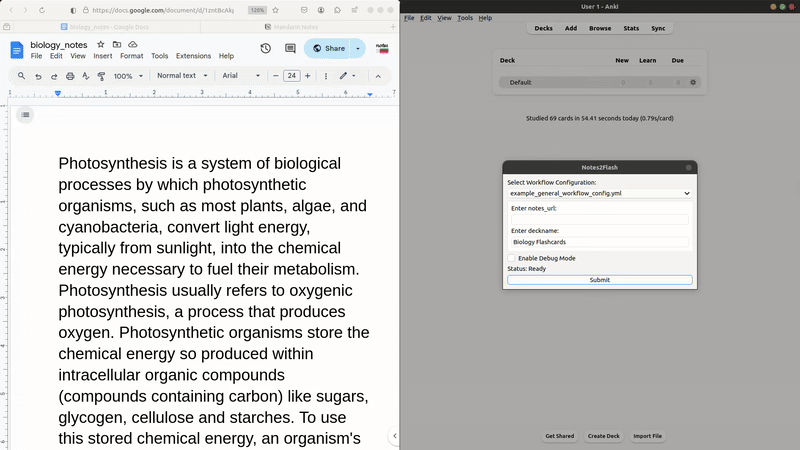Click Anki's Sync button
Image resolution: width=800 pixels, height=450 pixels.
(658, 29)
